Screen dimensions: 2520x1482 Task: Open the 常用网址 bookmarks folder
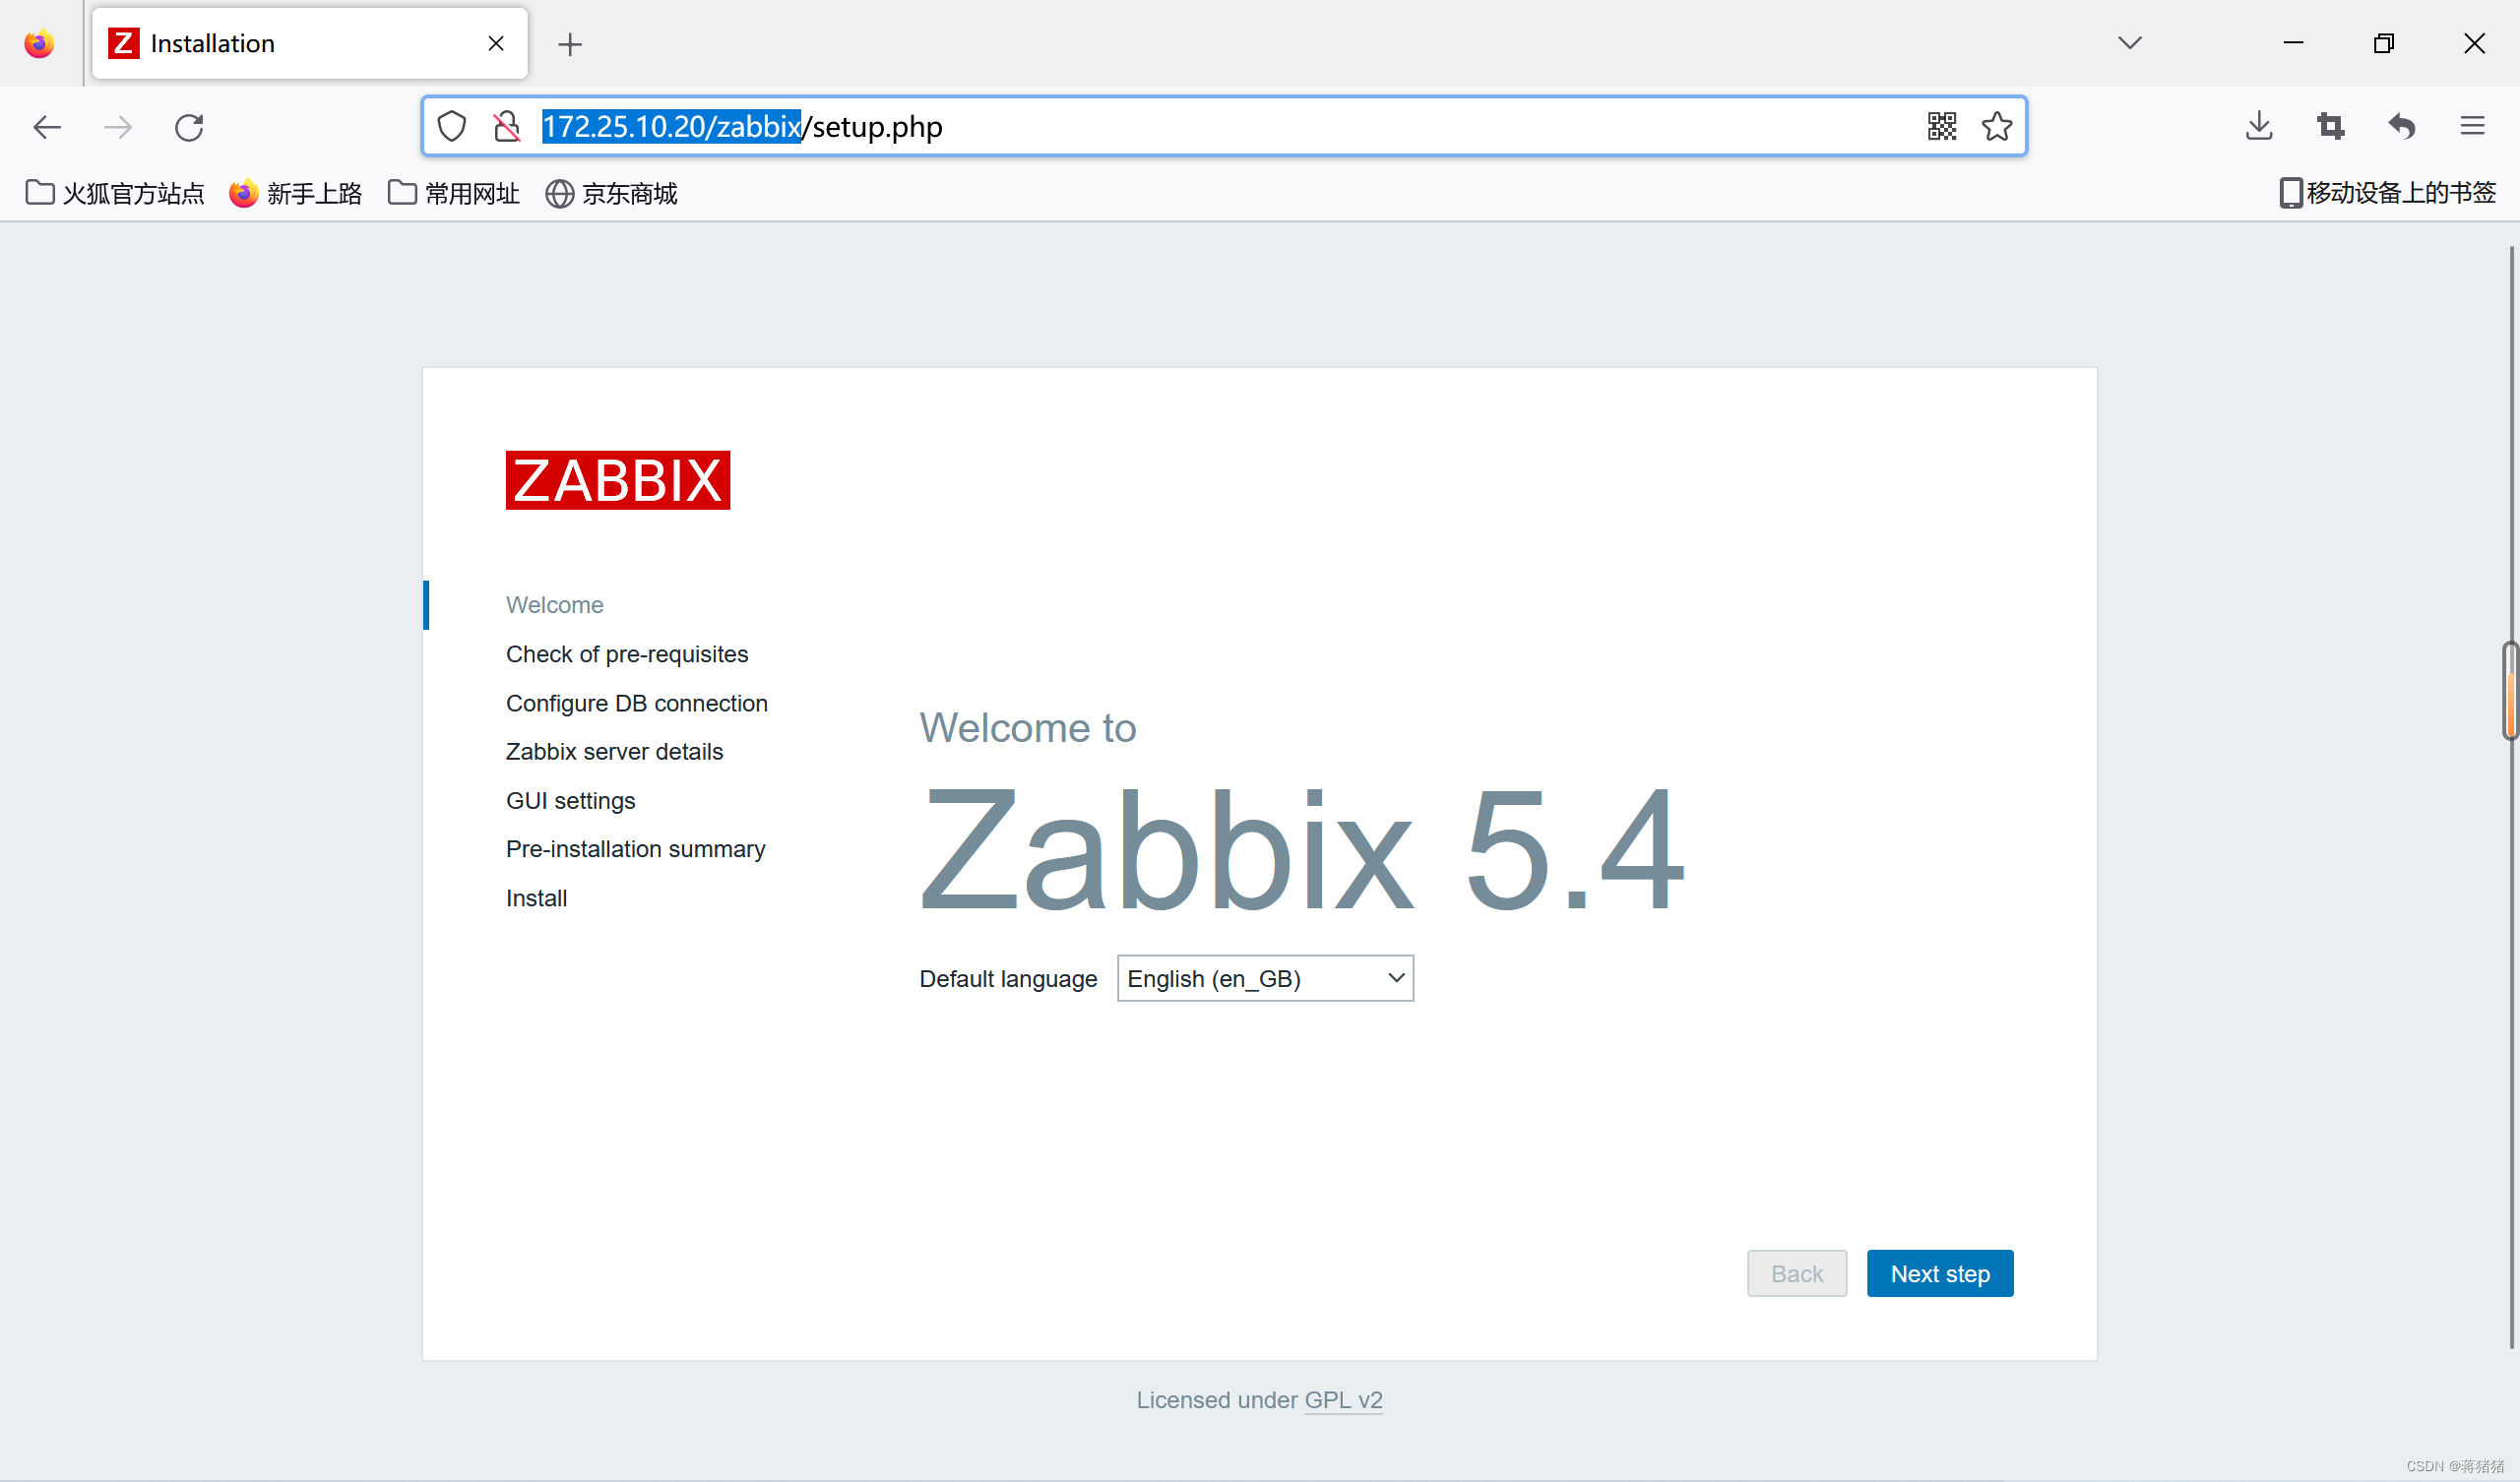tap(454, 193)
